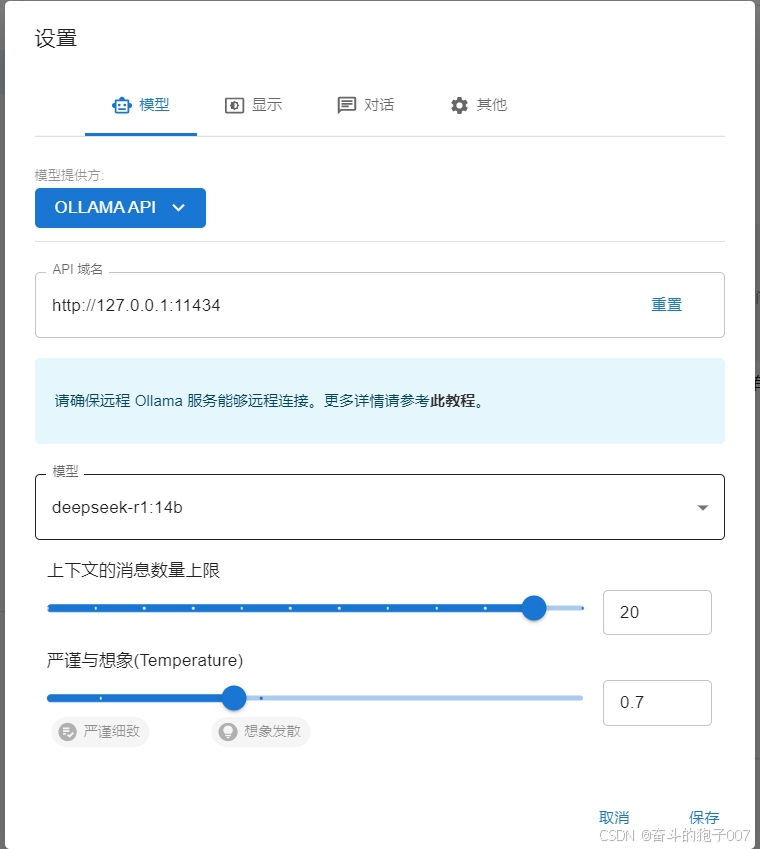760x849 pixels.
Task: Click the Temperature value field showing 0.7
Action: tap(657, 703)
